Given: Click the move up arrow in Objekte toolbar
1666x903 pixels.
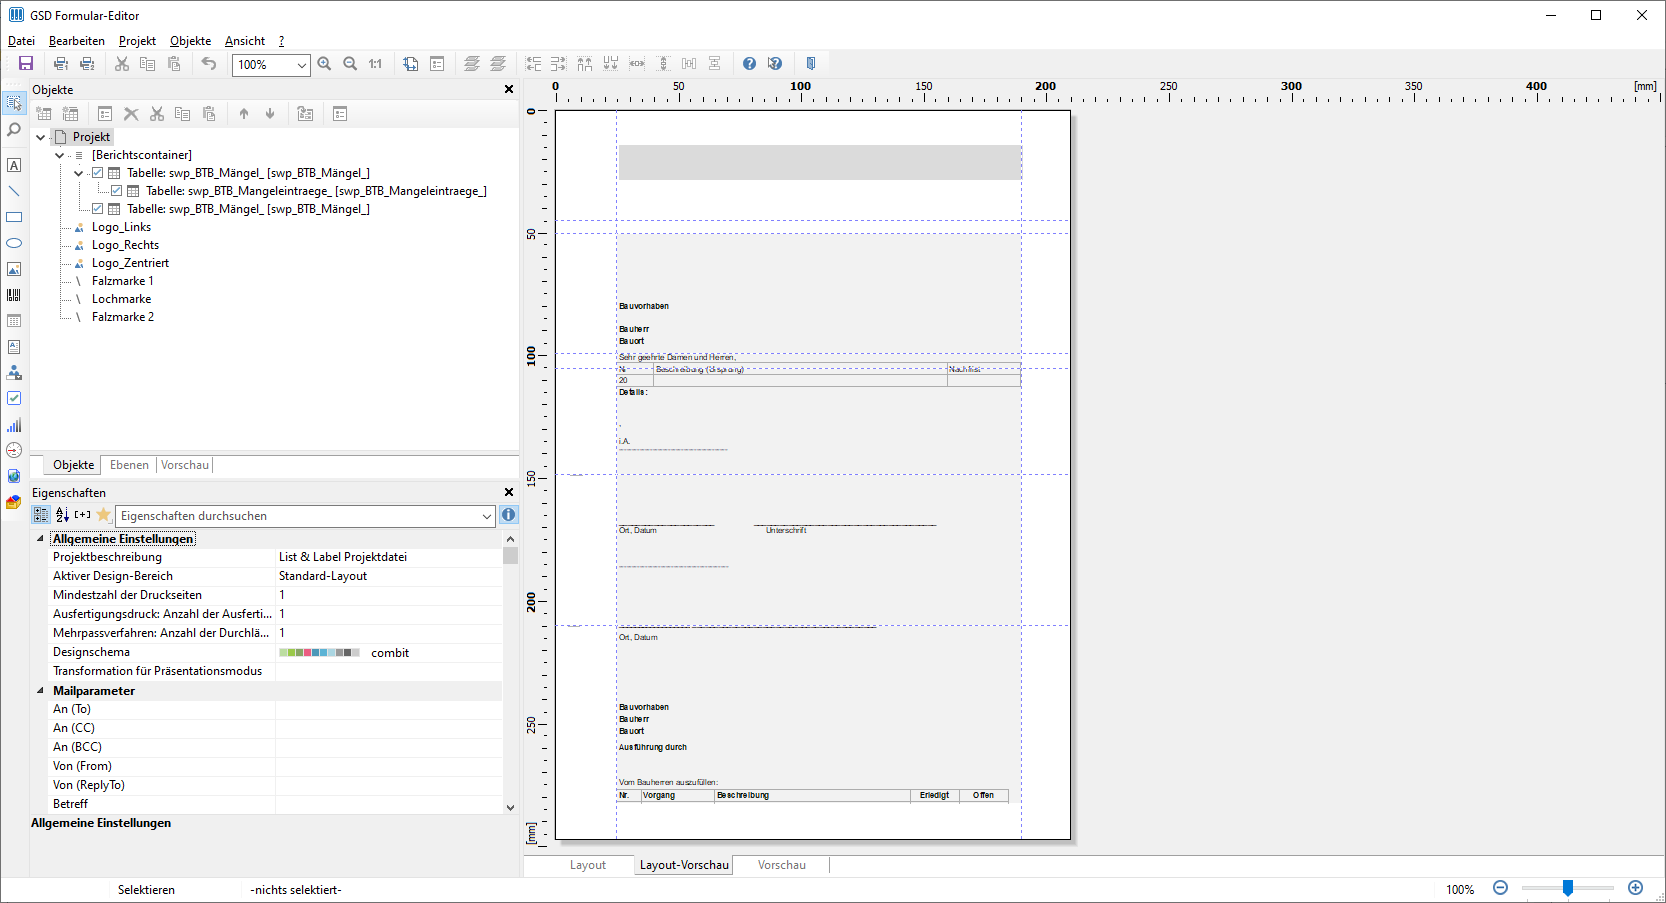Looking at the screenshot, I should 244,114.
